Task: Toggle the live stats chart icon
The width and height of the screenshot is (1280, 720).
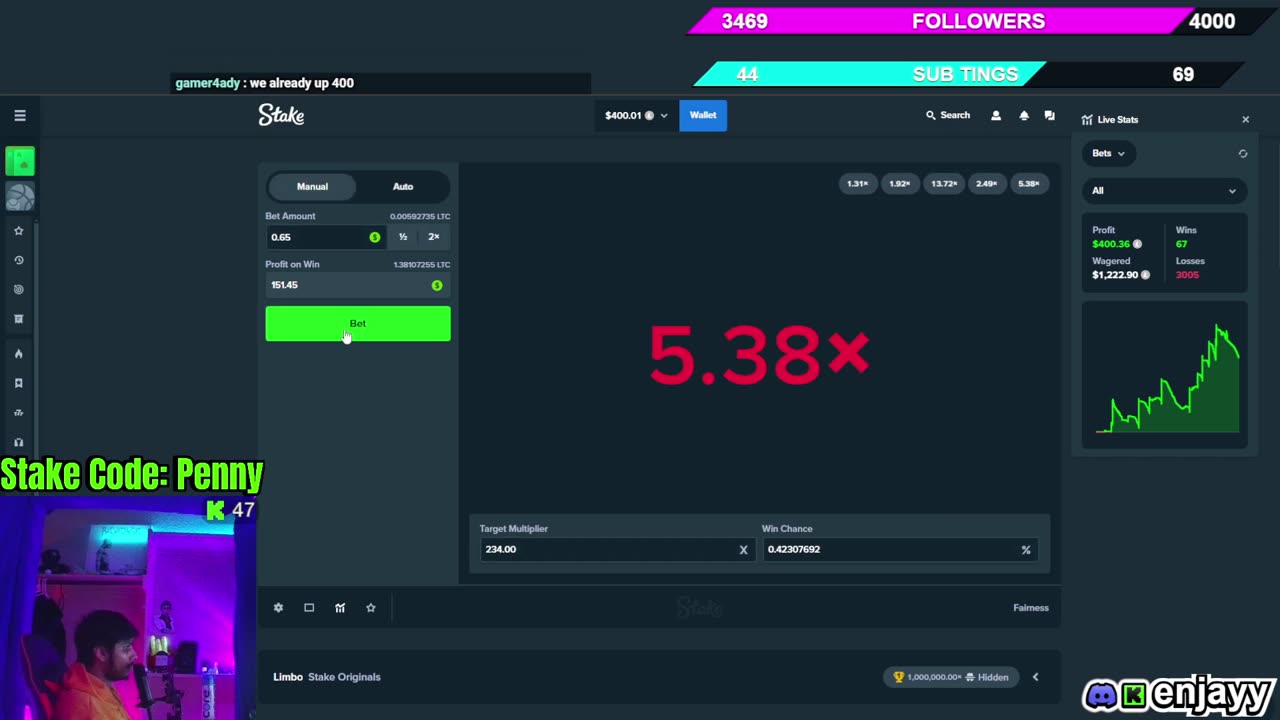Action: (x=340, y=608)
